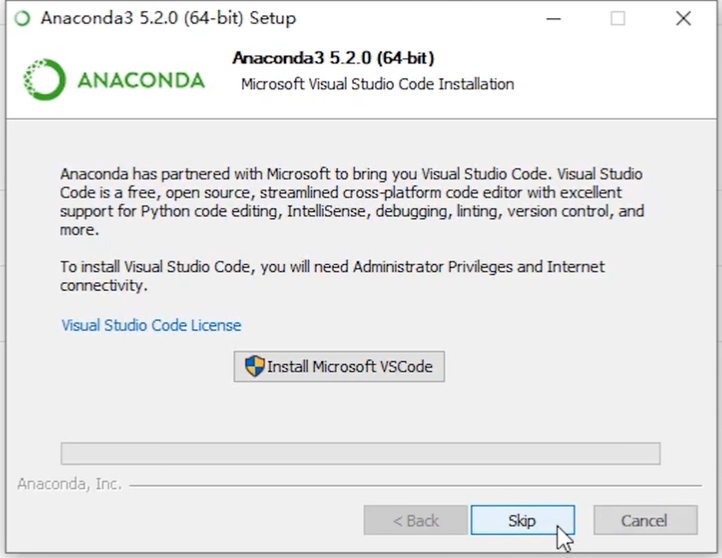Image resolution: width=722 pixels, height=558 pixels.
Task: Click the Microsoft Visual Studio Code Installation subtitle
Action: click(x=377, y=84)
